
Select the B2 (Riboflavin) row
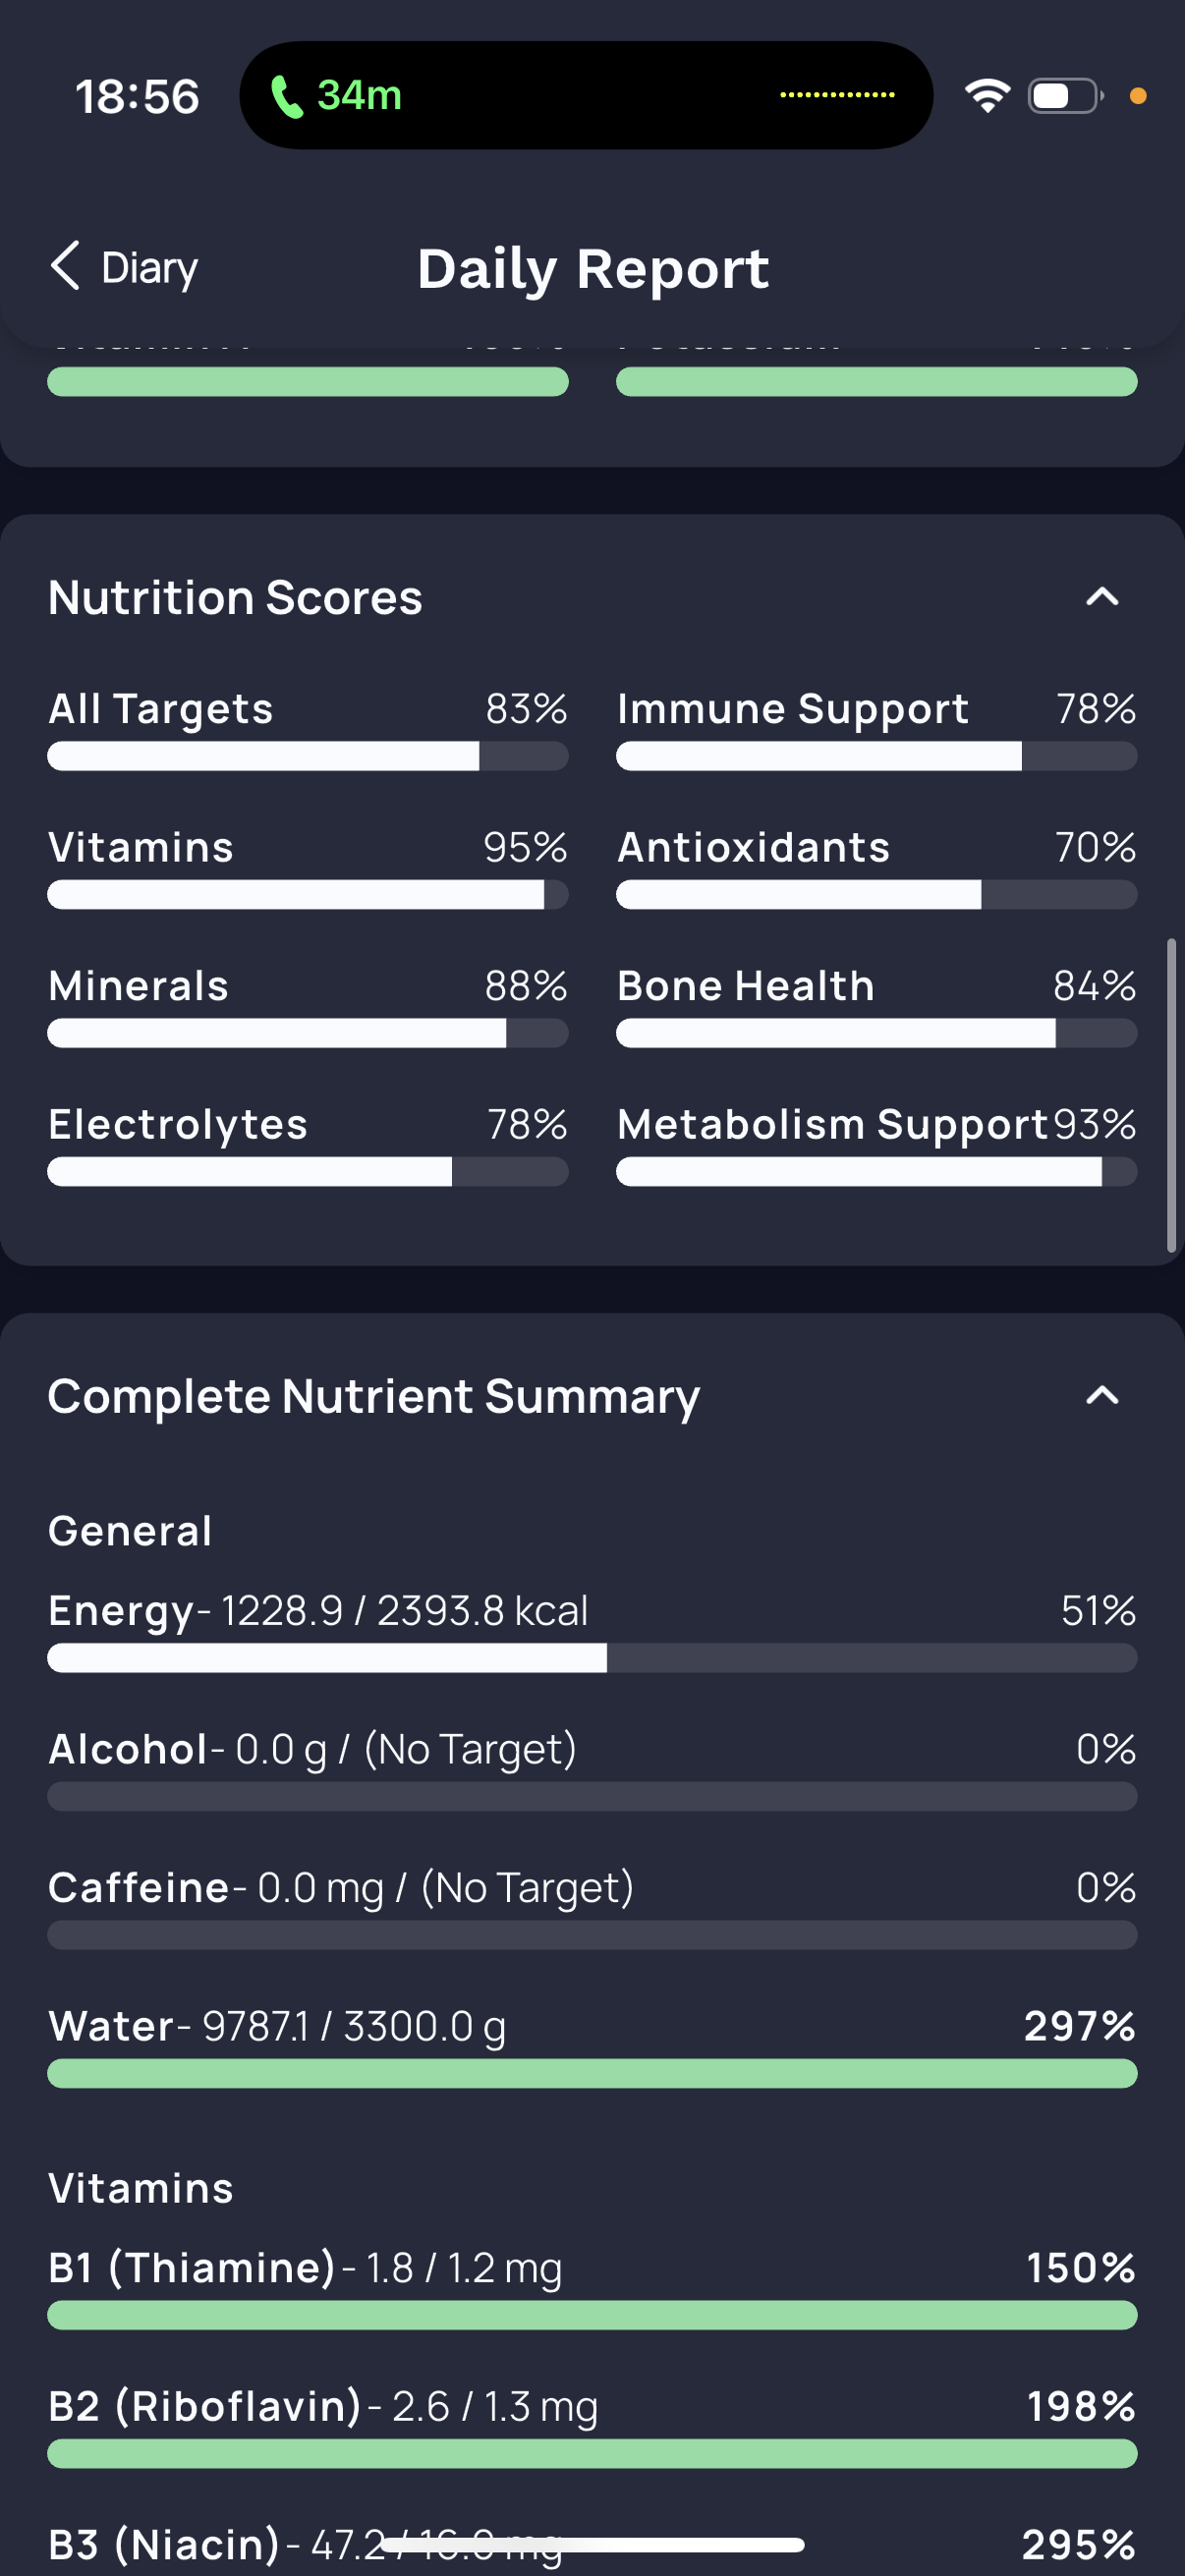coord(592,2426)
